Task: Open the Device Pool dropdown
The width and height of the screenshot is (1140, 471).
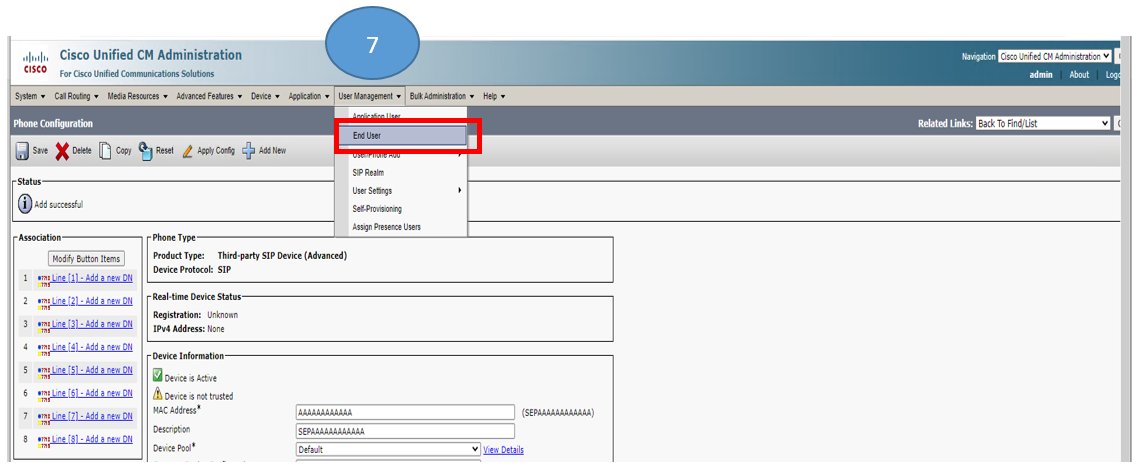Action: click(388, 450)
